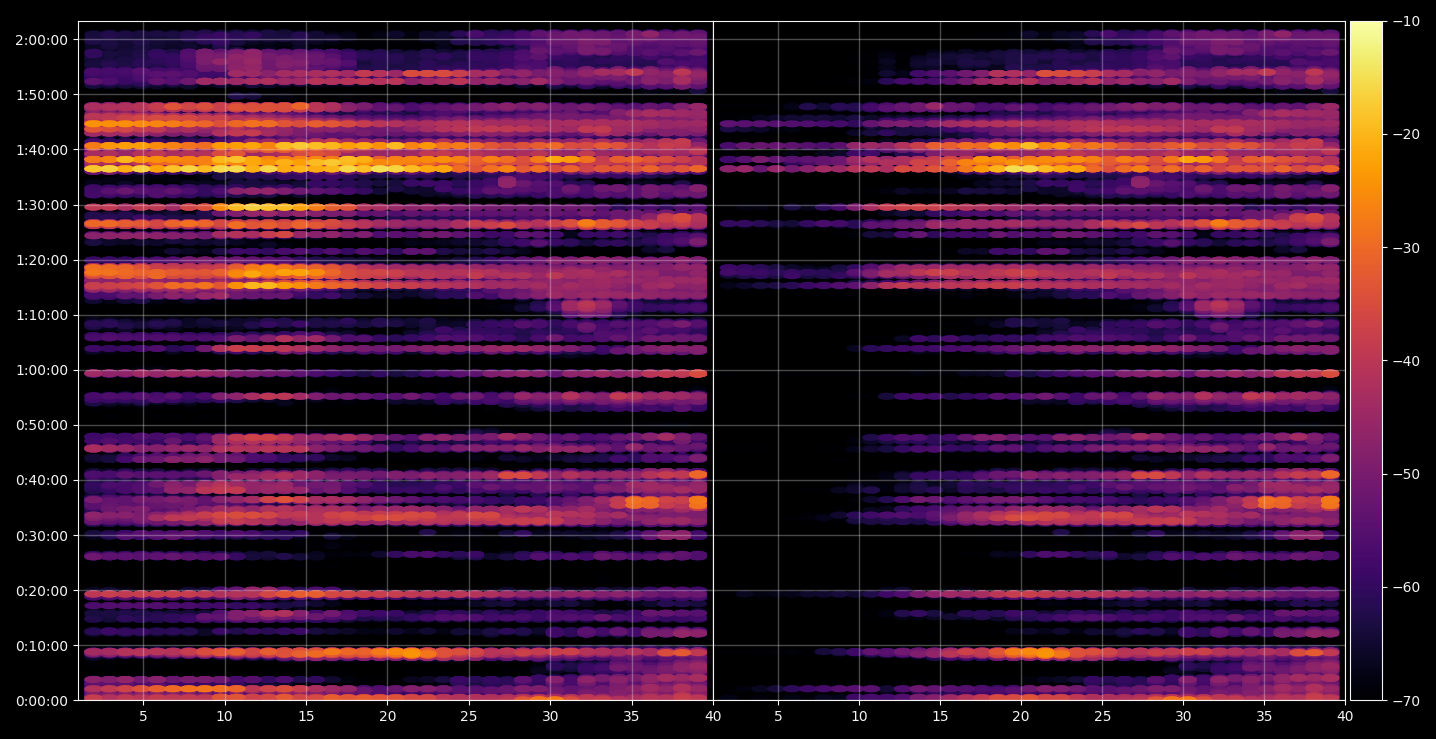The image size is (1436, 739).
Task: Select x-axis label 15 under left spectrogram
Action: point(306,716)
